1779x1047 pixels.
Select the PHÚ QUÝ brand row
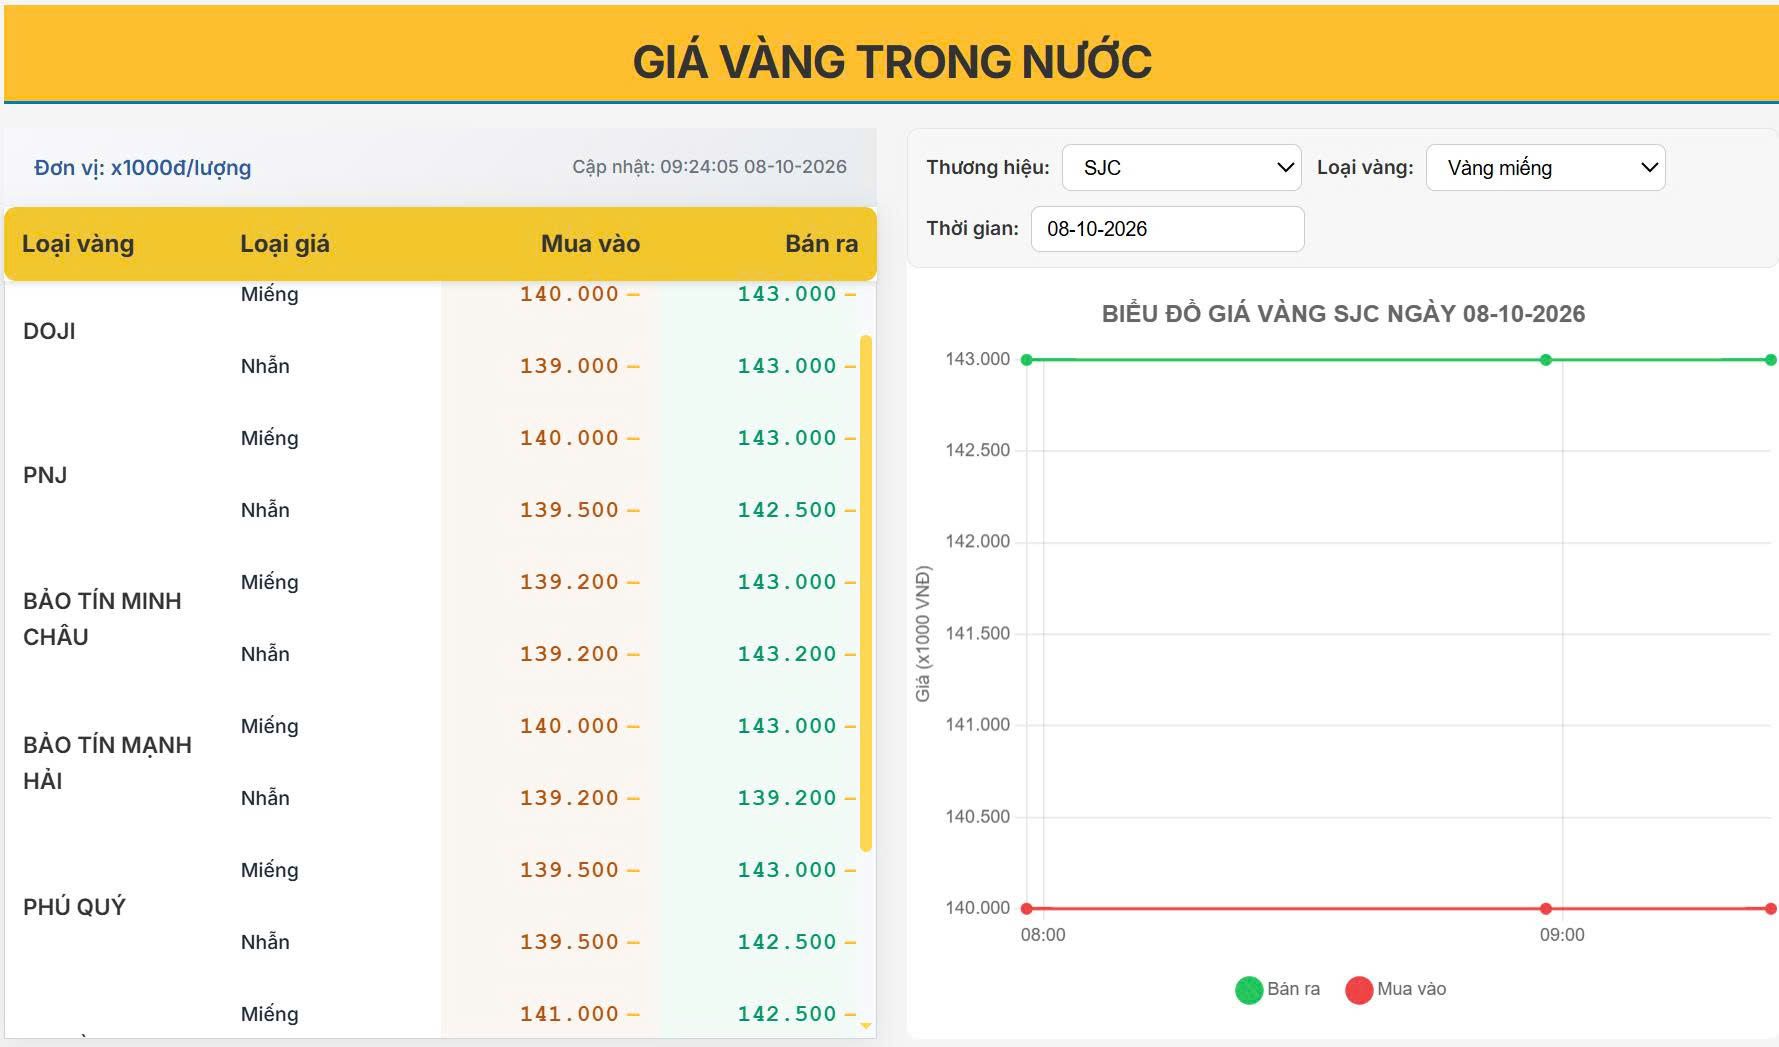(x=74, y=907)
